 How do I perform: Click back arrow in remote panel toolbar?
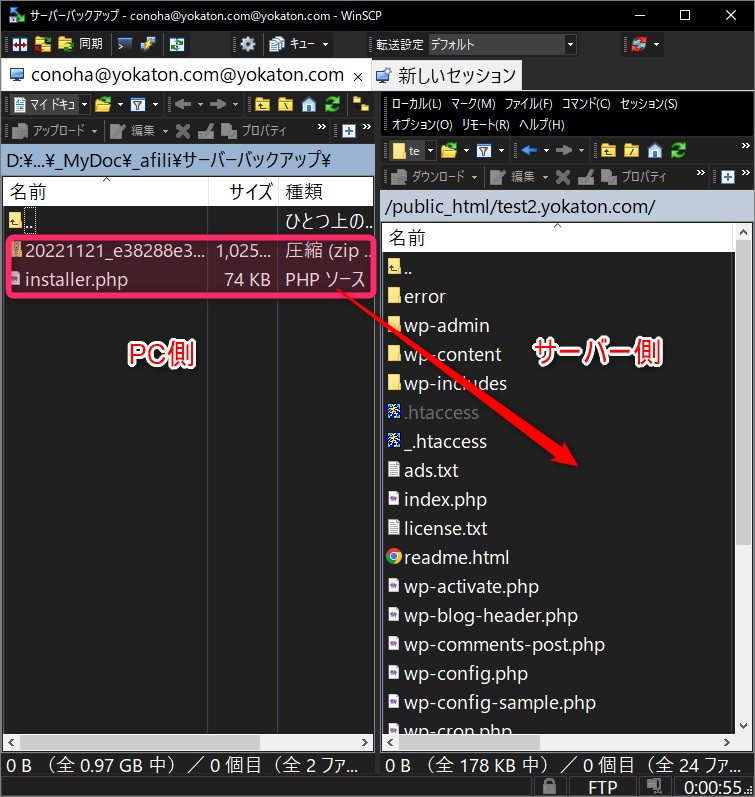click(529, 150)
